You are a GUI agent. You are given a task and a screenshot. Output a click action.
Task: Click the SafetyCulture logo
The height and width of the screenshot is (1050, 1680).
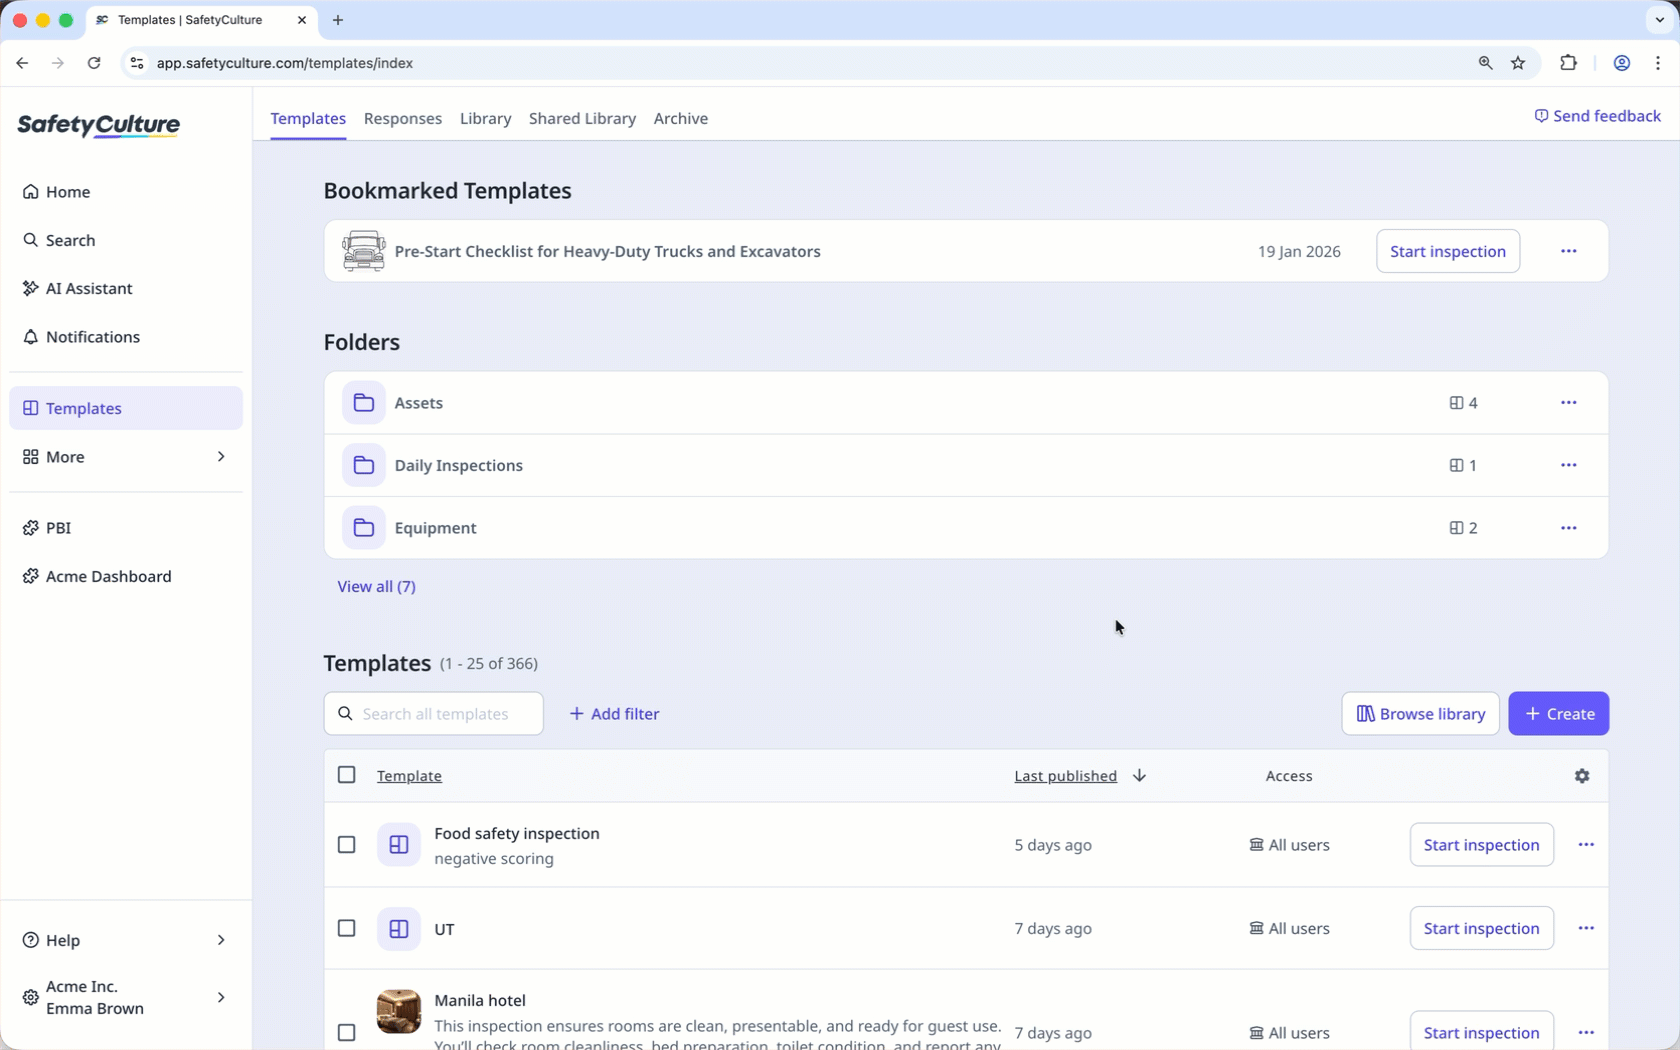[98, 125]
